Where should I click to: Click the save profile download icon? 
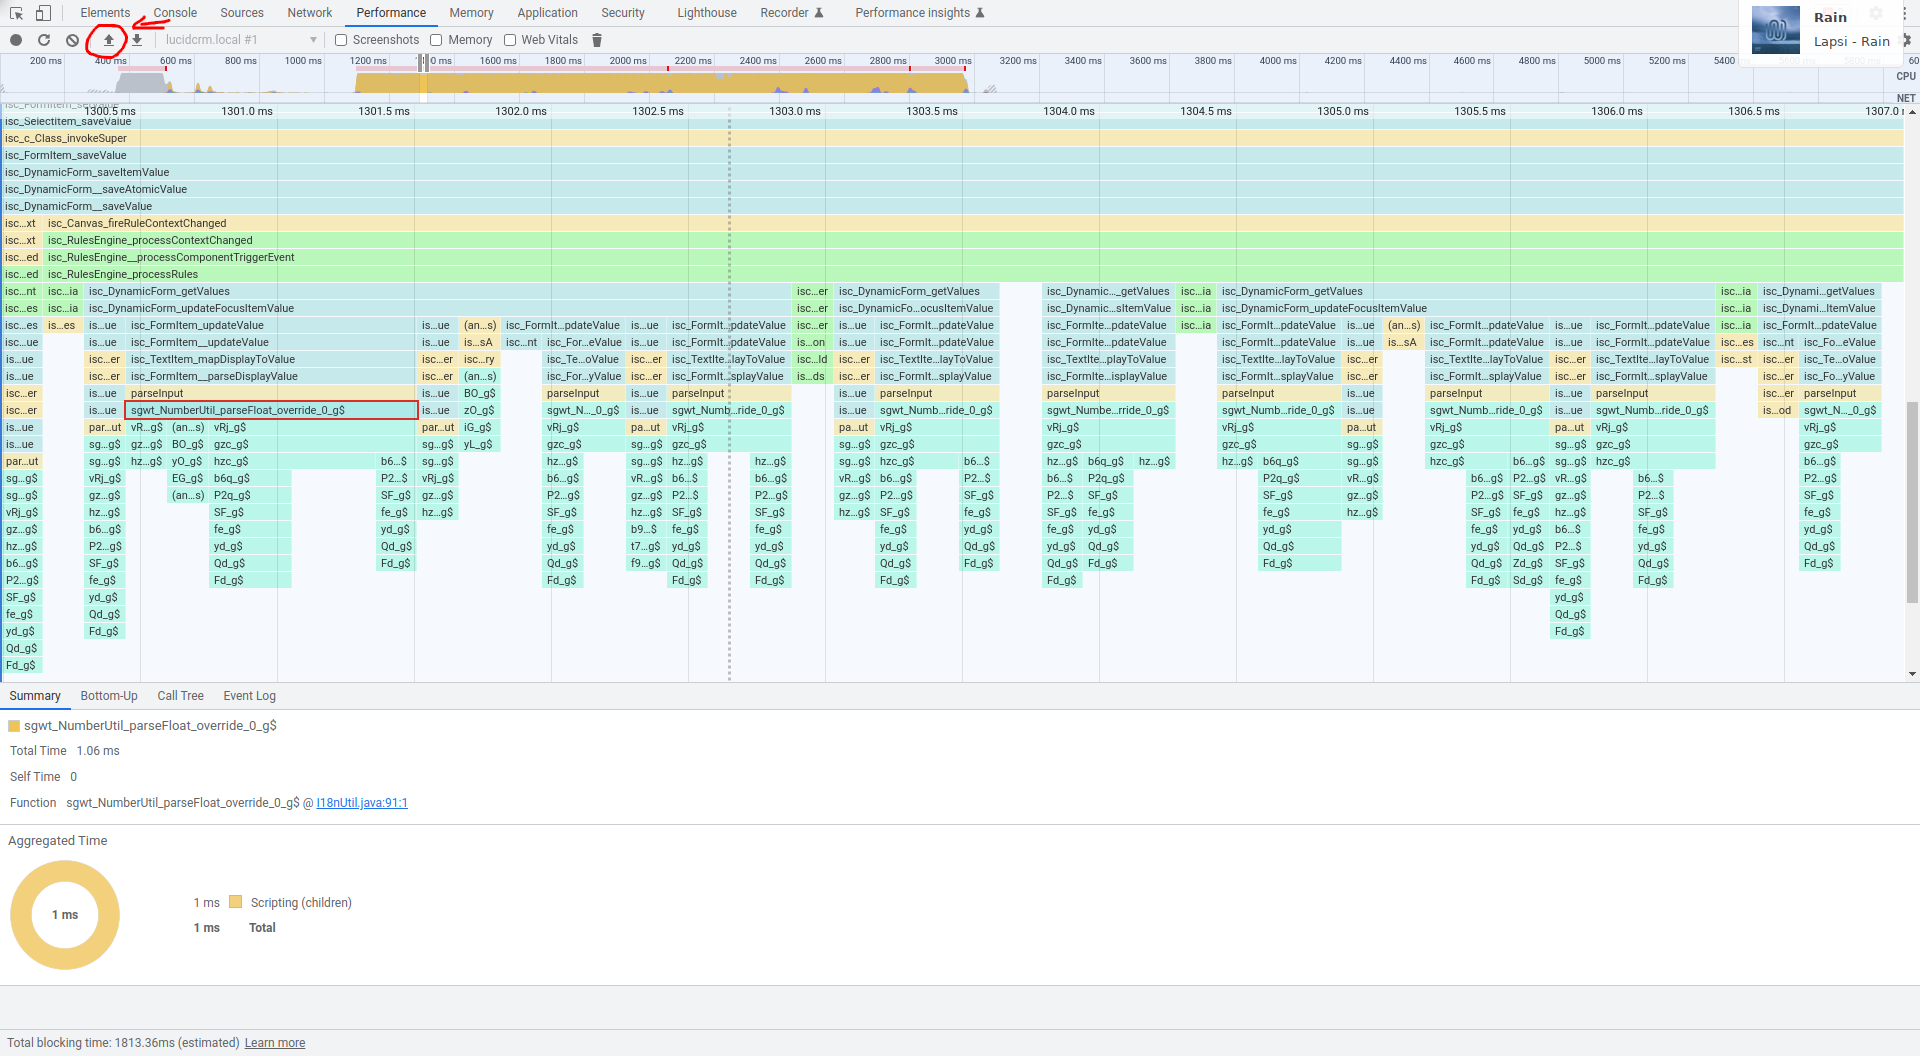click(x=137, y=40)
